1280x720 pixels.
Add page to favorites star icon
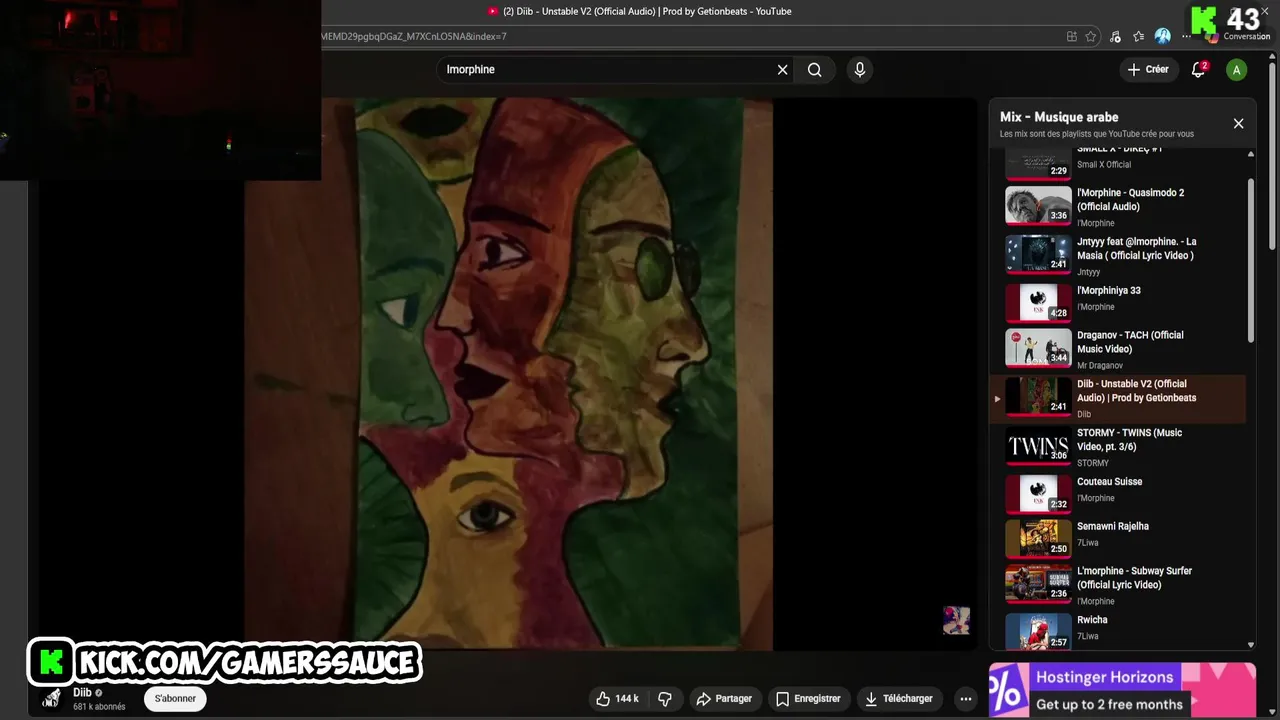(x=1091, y=37)
